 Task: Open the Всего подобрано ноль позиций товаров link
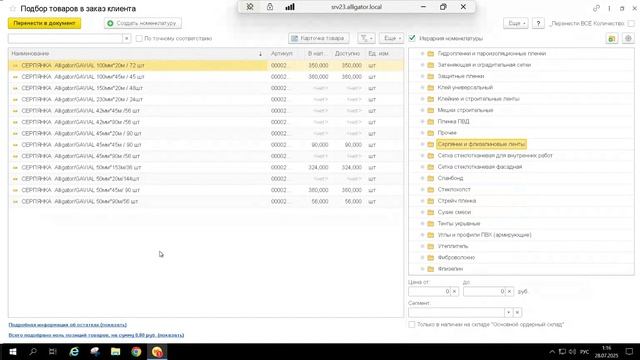click(96, 335)
